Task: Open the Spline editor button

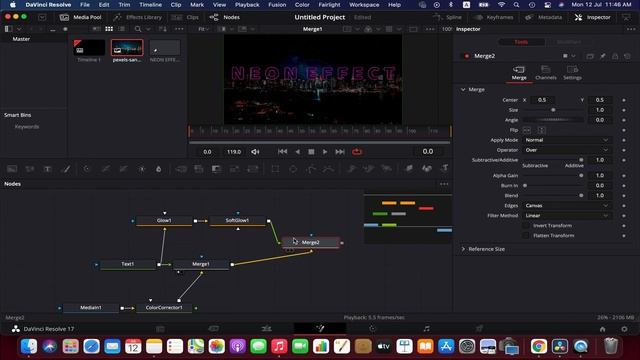Action: tap(447, 17)
